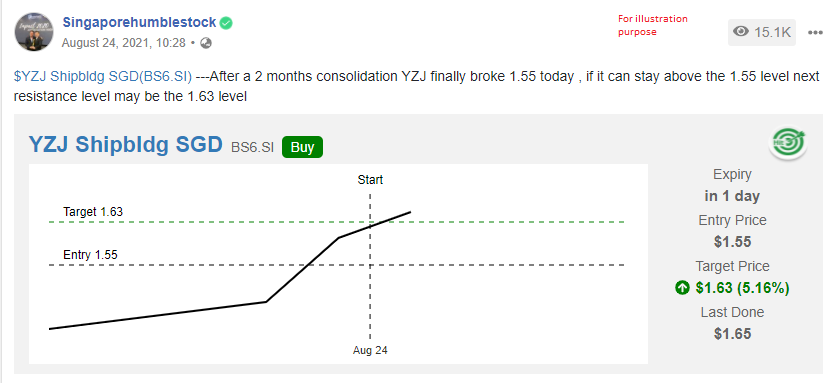Click the green target hit bullseye icon
834x383 pixels.
(788, 144)
